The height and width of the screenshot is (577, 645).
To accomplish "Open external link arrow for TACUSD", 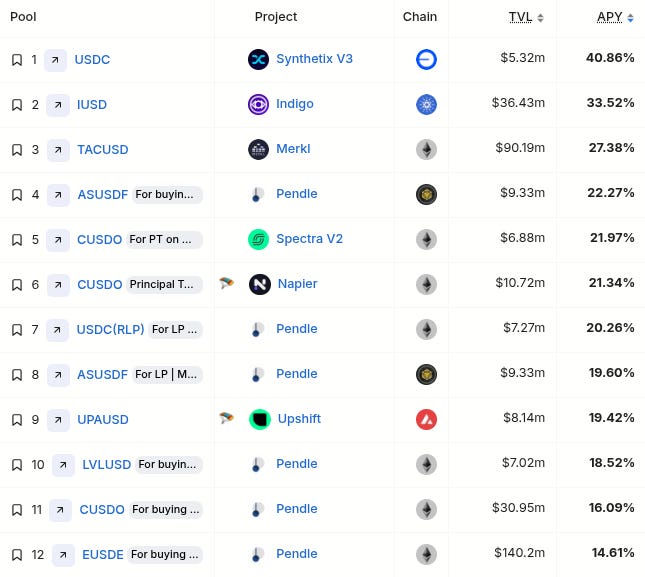I will coord(58,150).
